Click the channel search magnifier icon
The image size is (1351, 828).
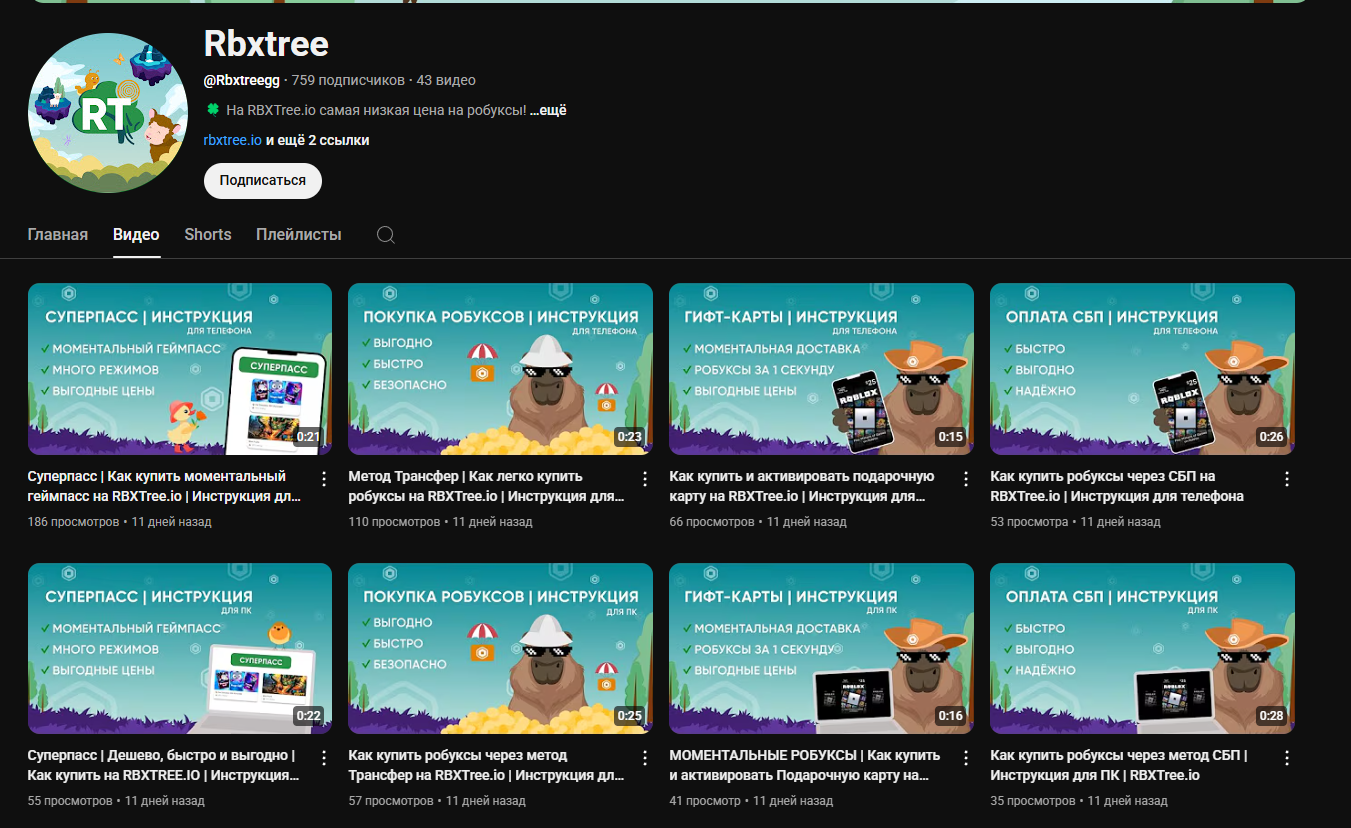(386, 235)
